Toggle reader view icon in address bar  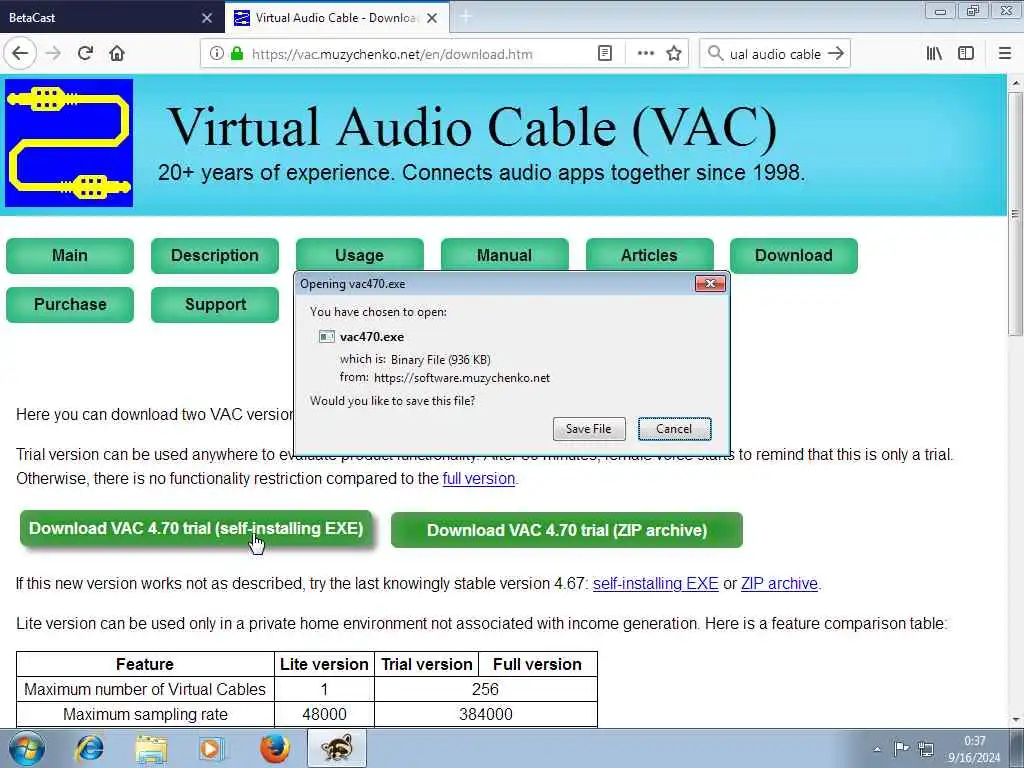(x=605, y=54)
